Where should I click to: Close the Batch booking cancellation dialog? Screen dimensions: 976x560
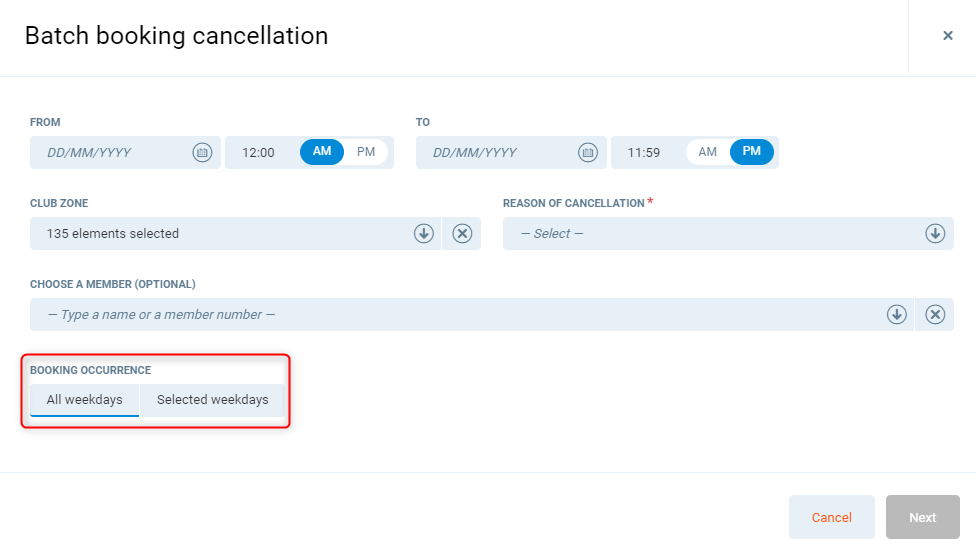(x=947, y=36)
